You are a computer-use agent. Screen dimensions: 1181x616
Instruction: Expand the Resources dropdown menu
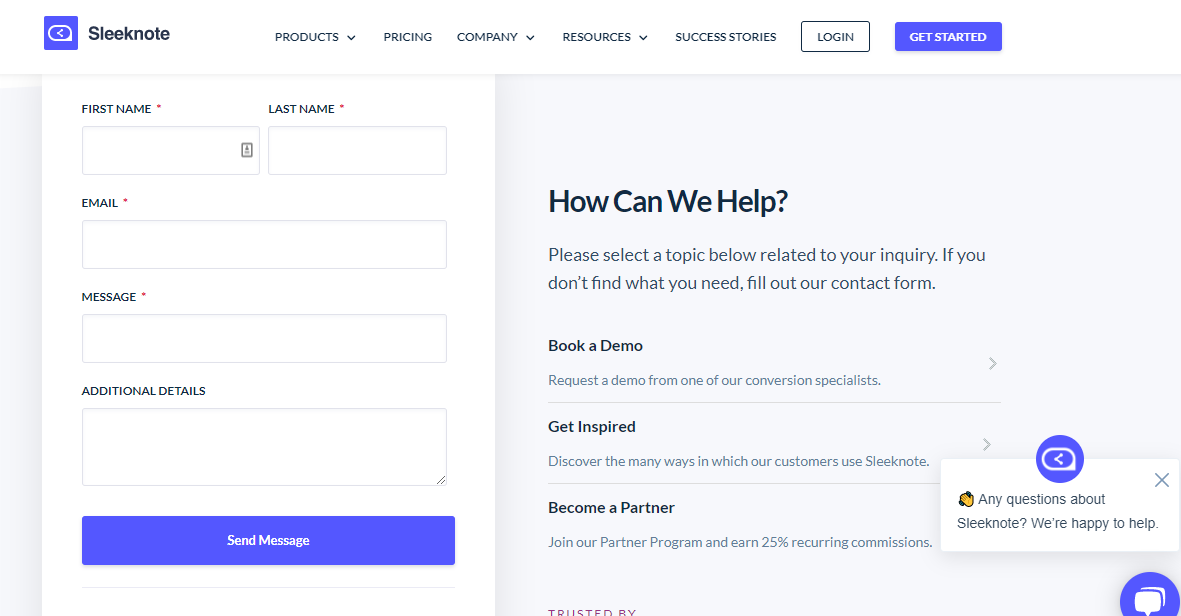605,37
